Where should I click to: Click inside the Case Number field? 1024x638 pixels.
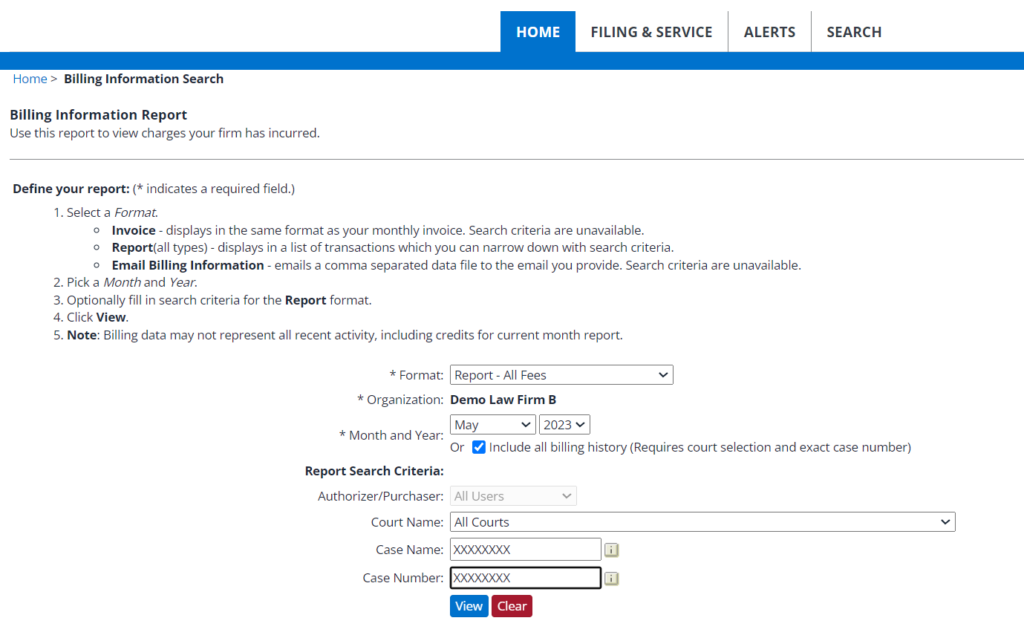pos(525,578)
